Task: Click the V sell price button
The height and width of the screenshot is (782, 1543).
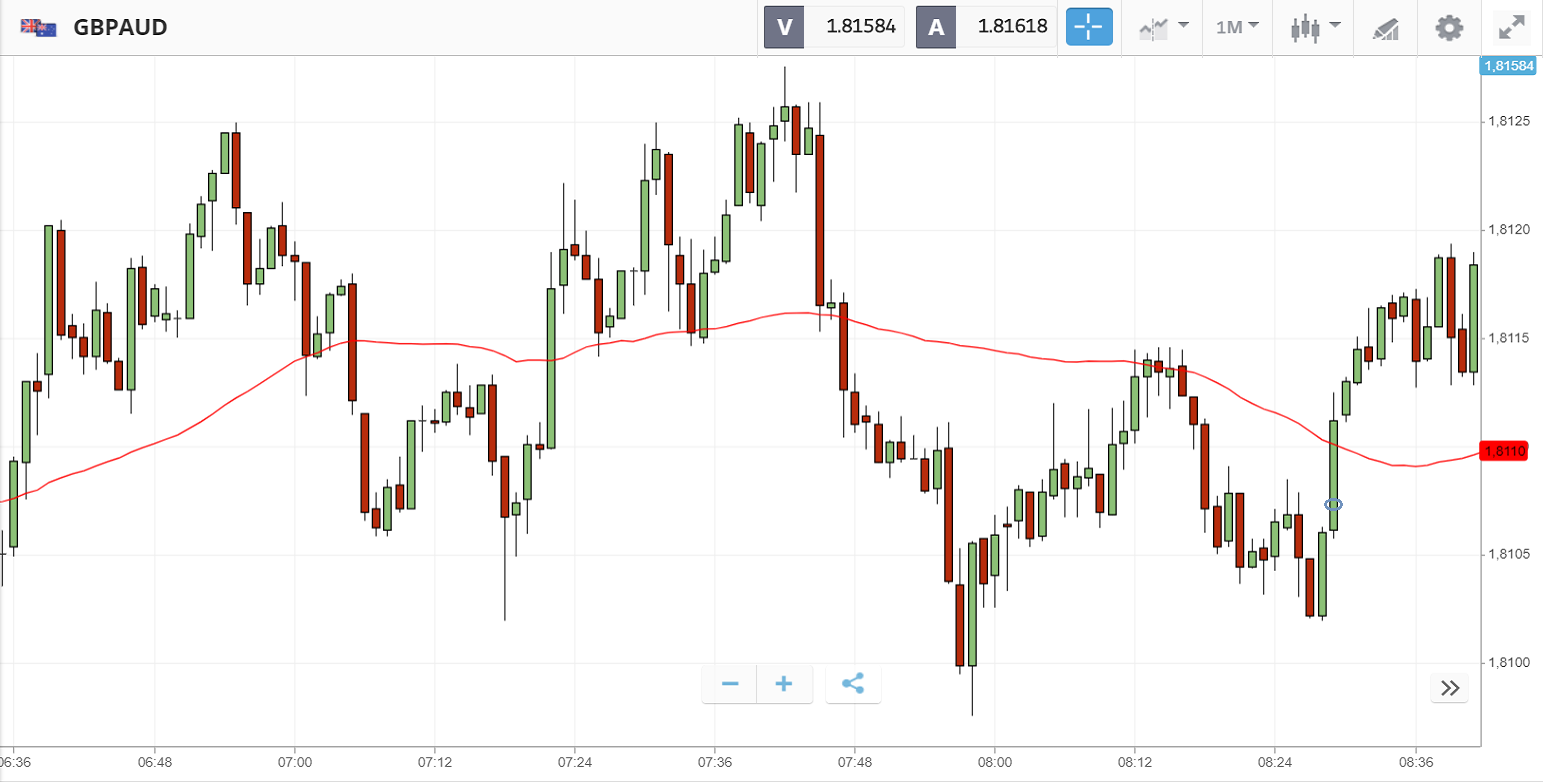Action: 835,27
